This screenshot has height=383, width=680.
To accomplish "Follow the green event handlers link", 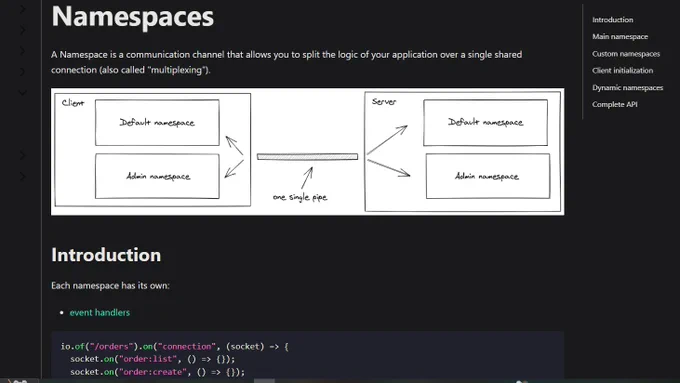I will point(100,313).
